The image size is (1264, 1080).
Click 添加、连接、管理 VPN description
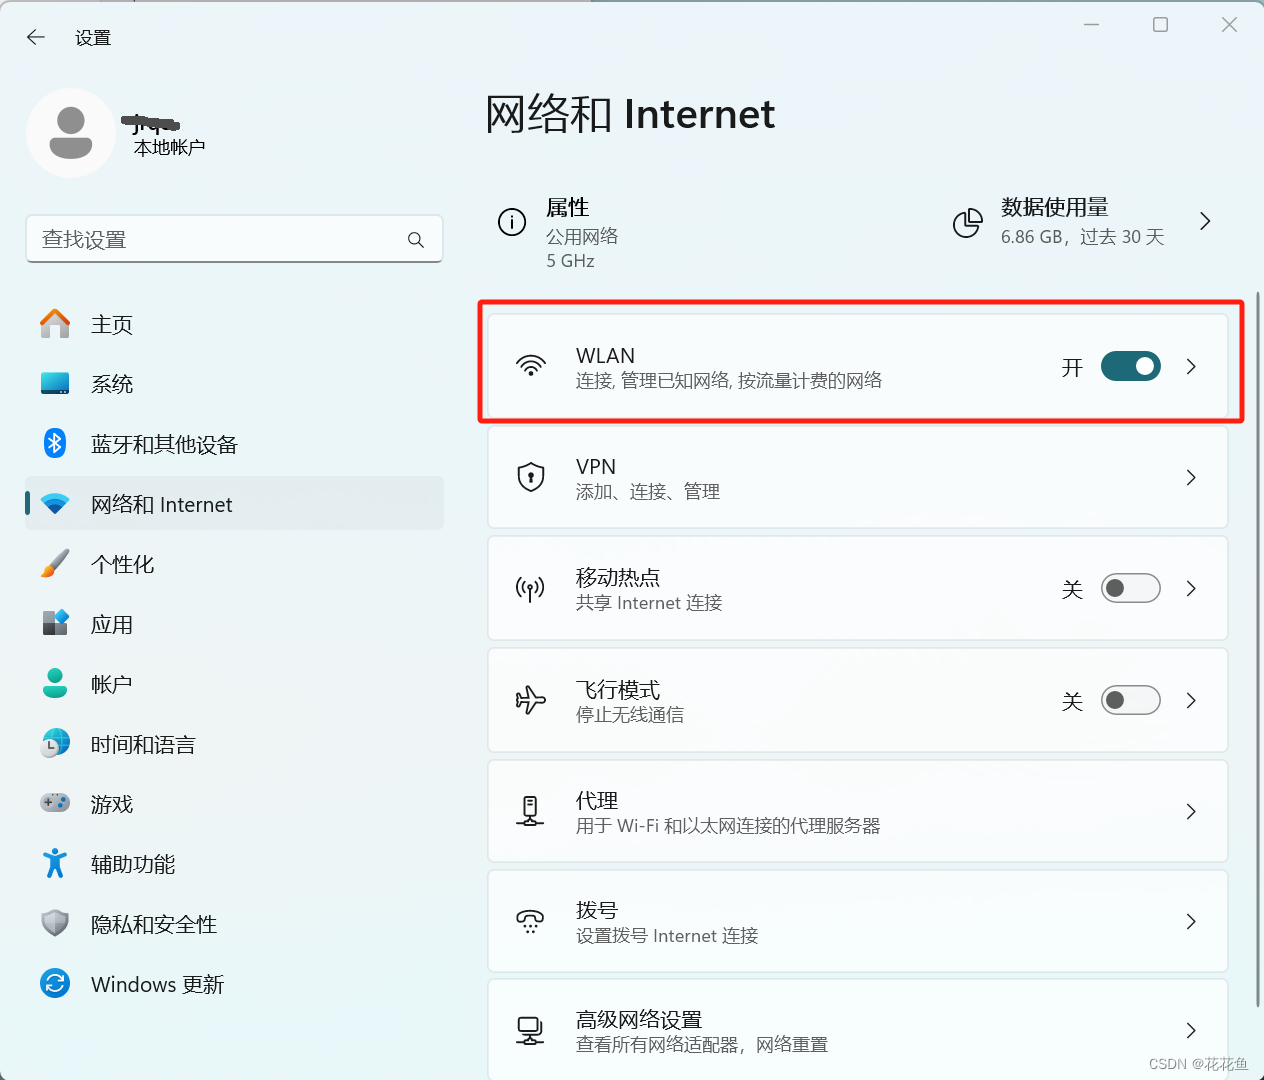(x=648, y=492)
